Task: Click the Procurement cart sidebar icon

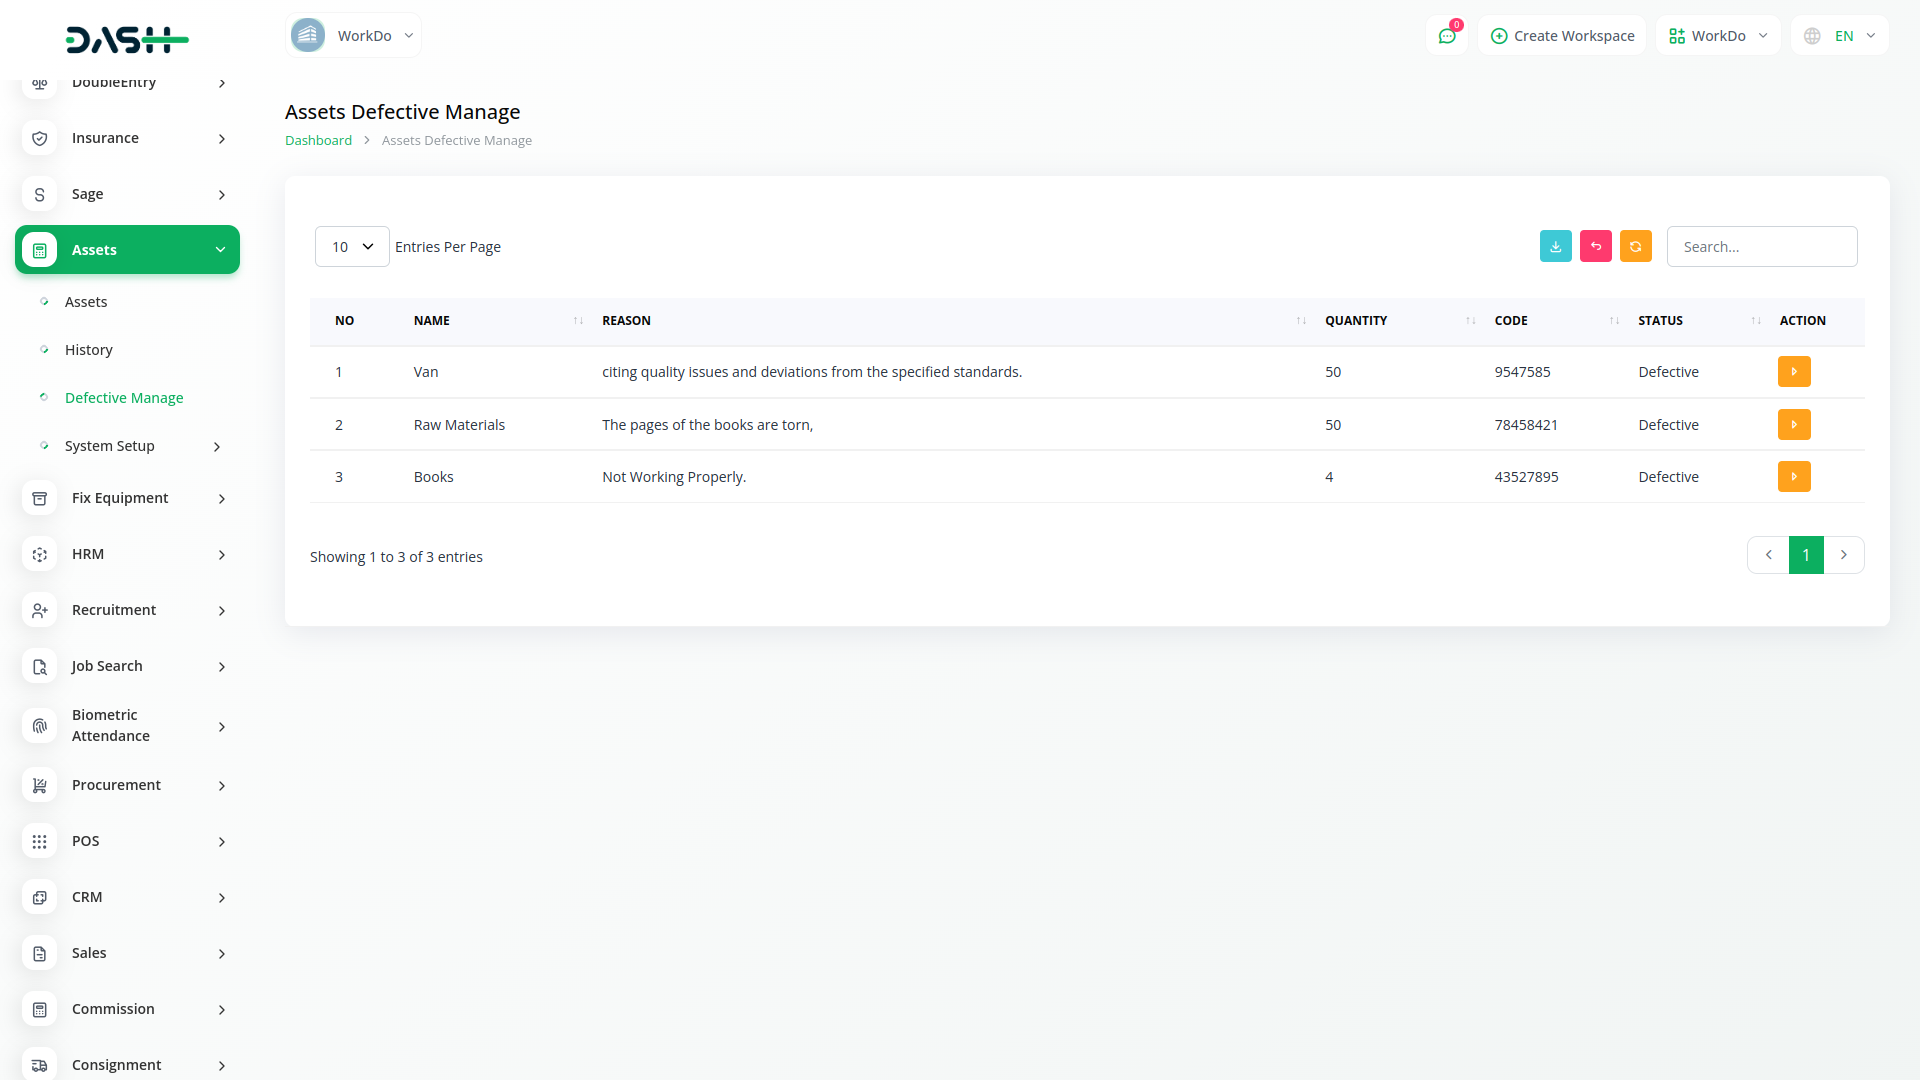Action: (x=40, y=785)
